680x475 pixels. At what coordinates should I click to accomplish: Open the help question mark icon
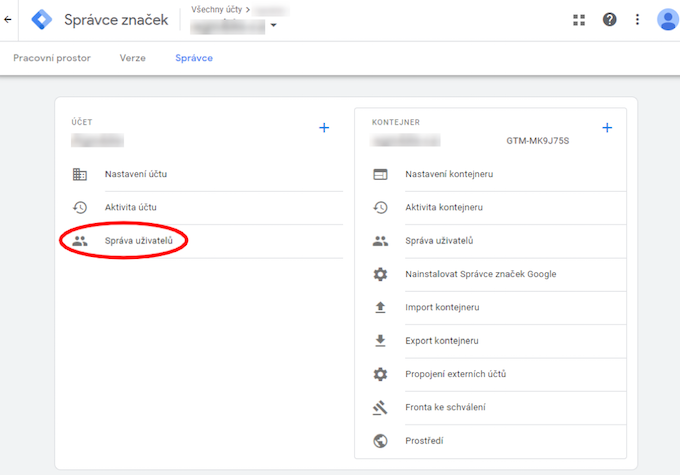609,20
